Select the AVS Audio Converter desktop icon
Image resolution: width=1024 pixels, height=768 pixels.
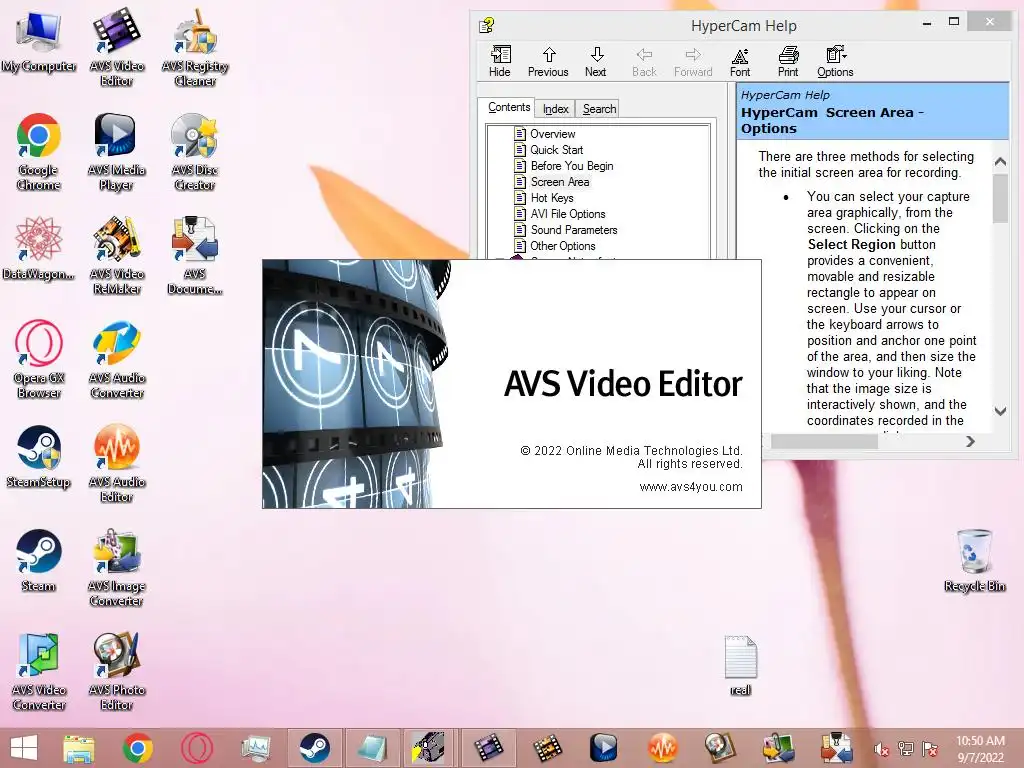(116, 359)
